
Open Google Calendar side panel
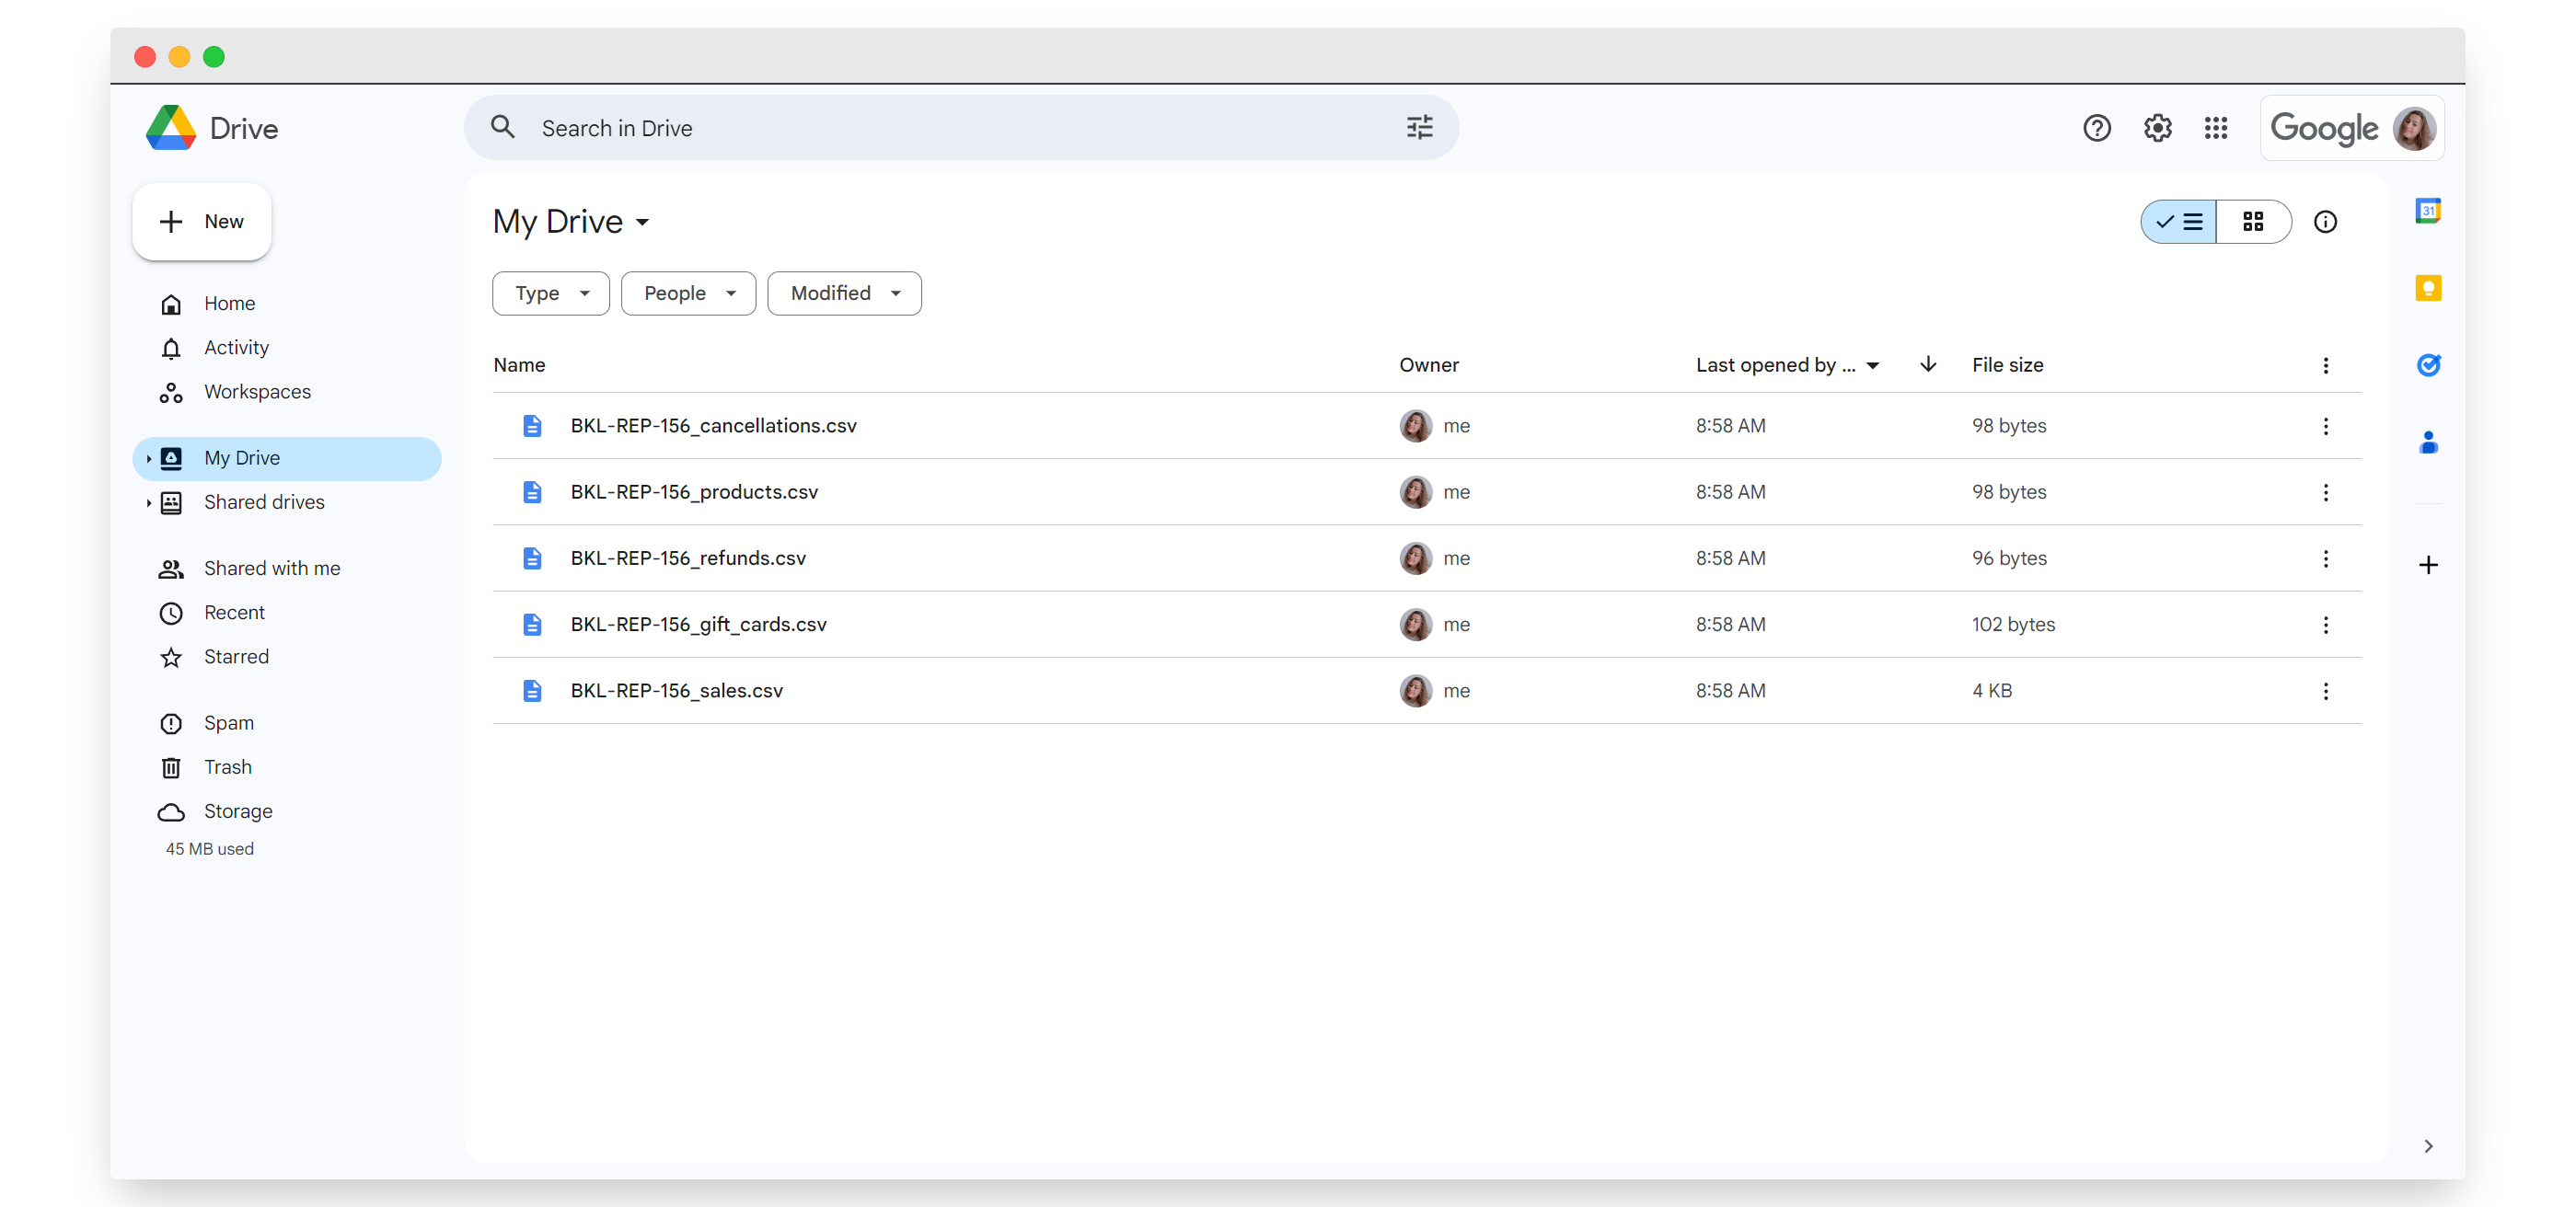(x=2429, y=210)
